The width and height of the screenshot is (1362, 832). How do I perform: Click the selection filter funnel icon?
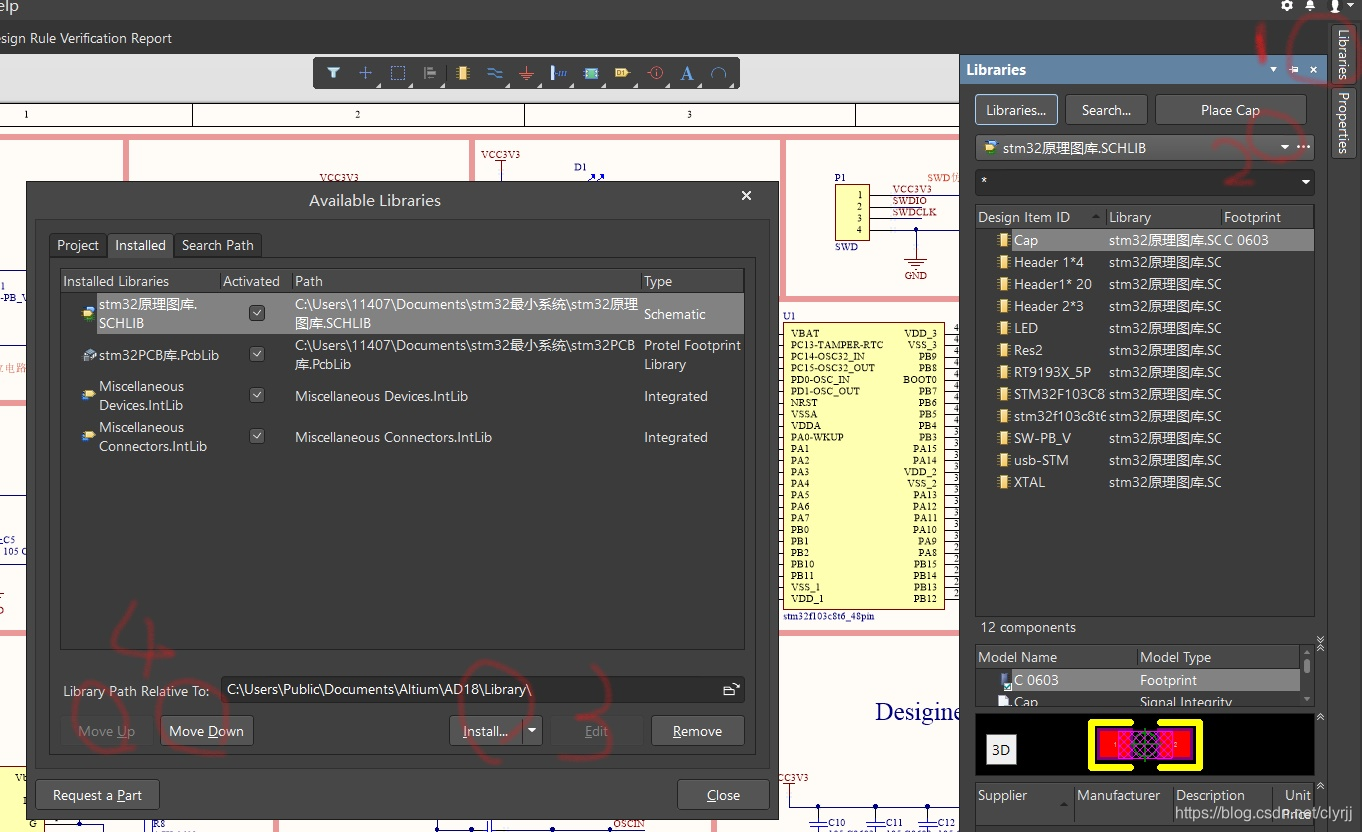(x=334, y=73)
